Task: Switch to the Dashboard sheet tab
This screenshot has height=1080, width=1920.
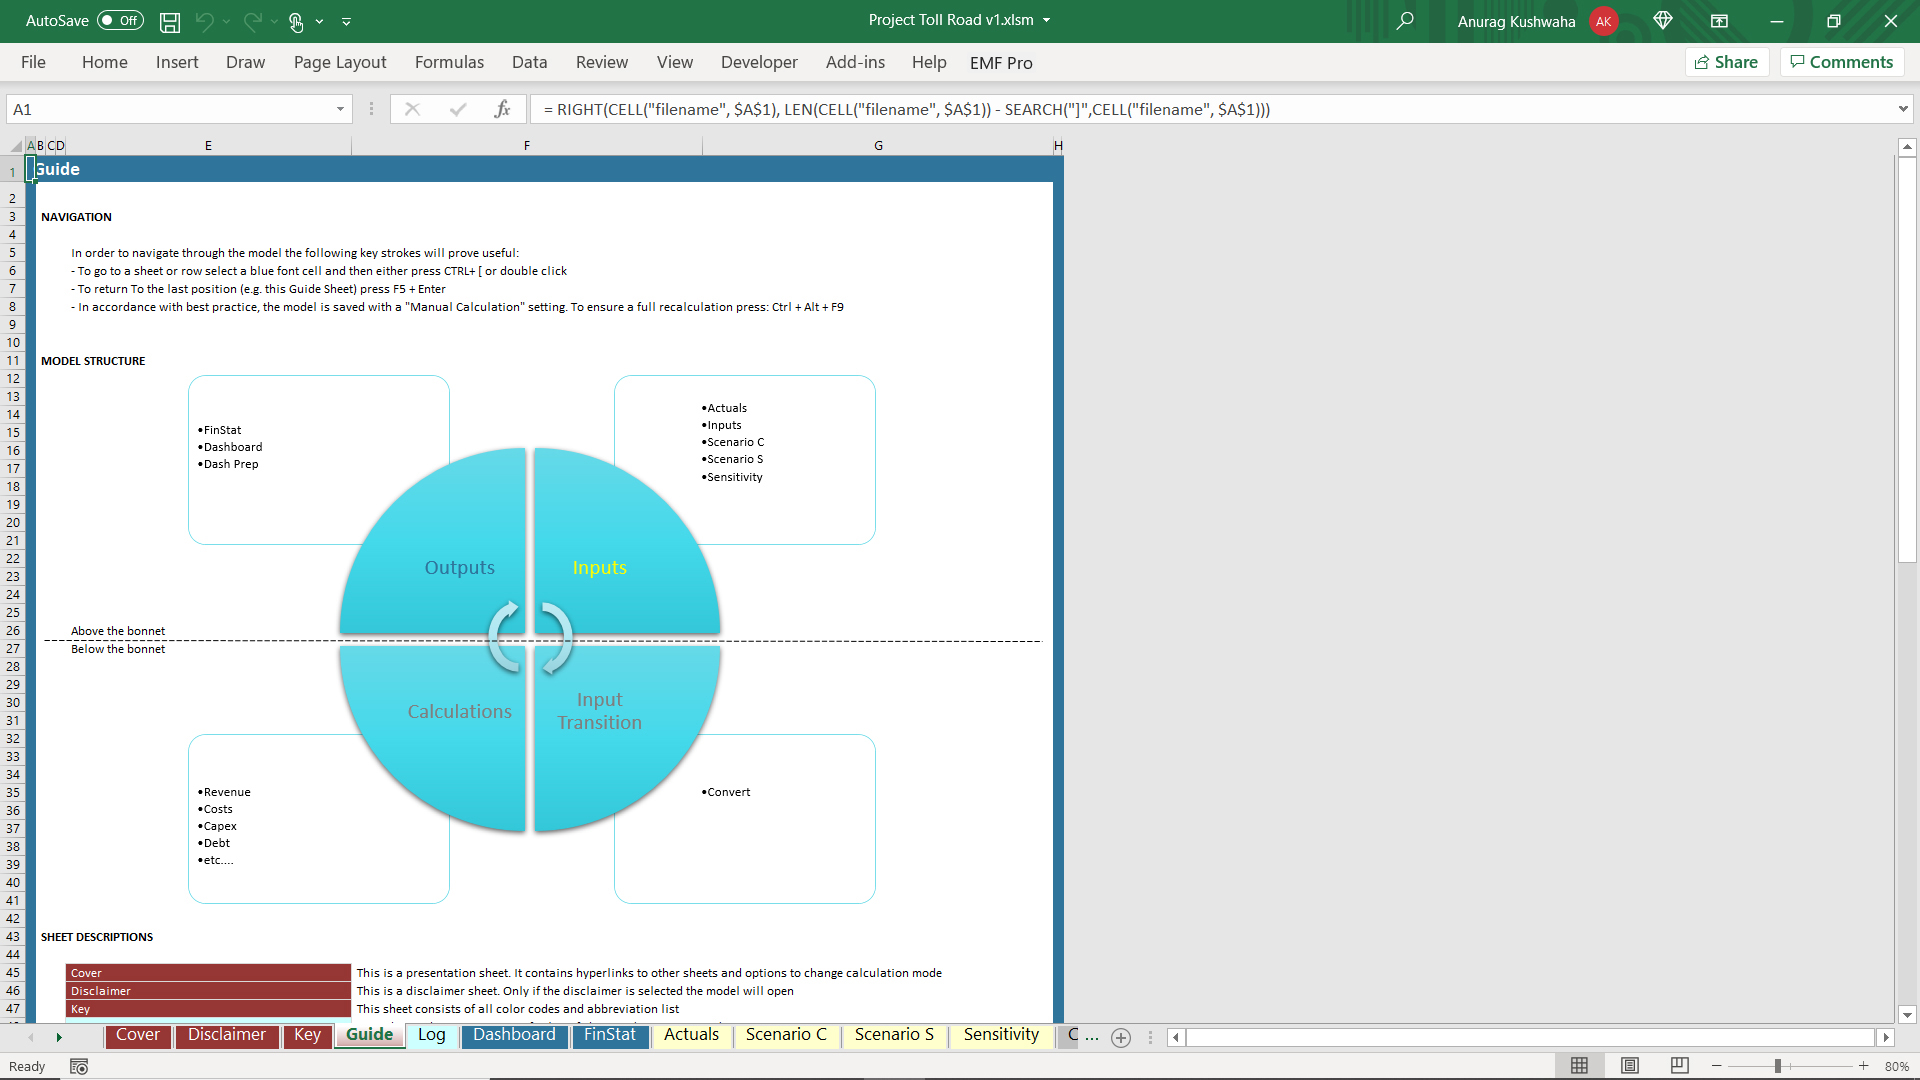Action: tap(514, 1035)
